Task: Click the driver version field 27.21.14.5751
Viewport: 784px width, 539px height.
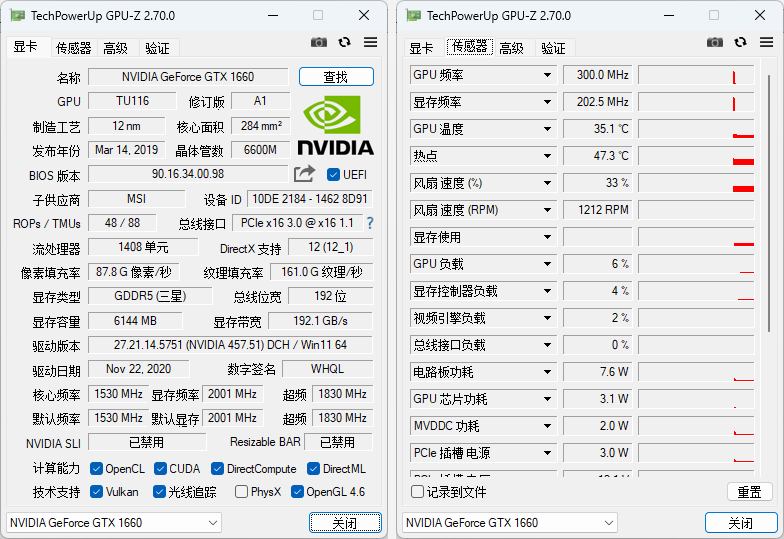Action: [230, 345]
